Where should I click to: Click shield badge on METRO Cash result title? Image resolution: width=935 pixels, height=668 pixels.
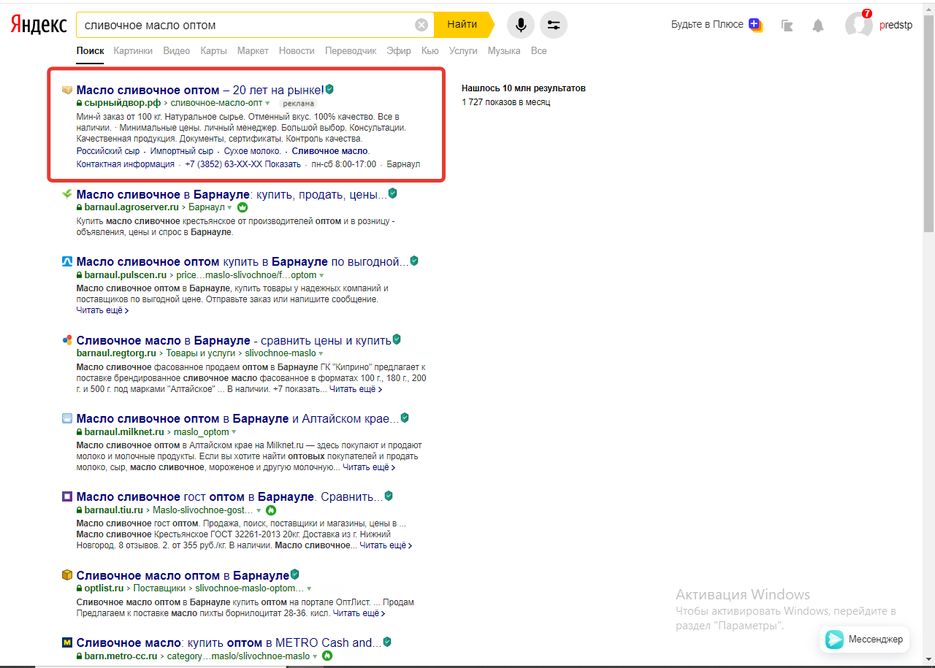(x=387, y=642)
